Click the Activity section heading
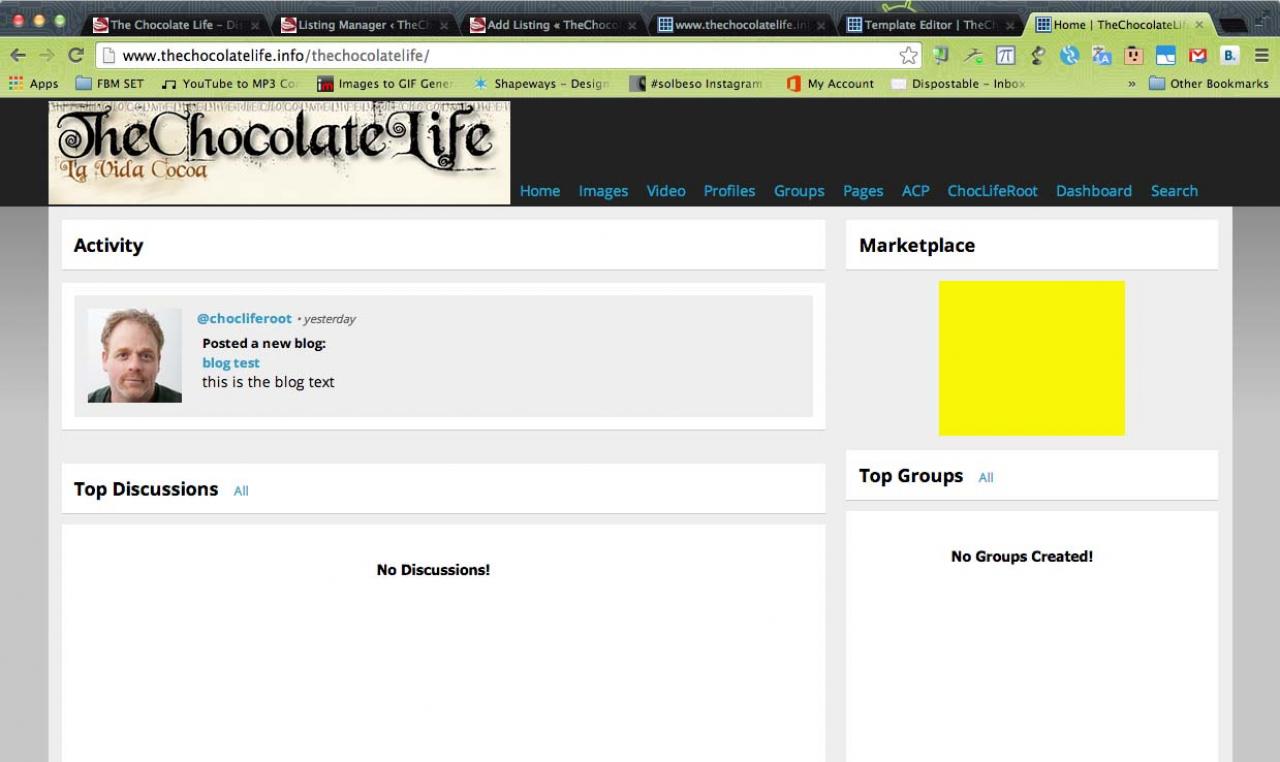The width and height of the screenshot is (1280, 762). click(x=108, y=246)
